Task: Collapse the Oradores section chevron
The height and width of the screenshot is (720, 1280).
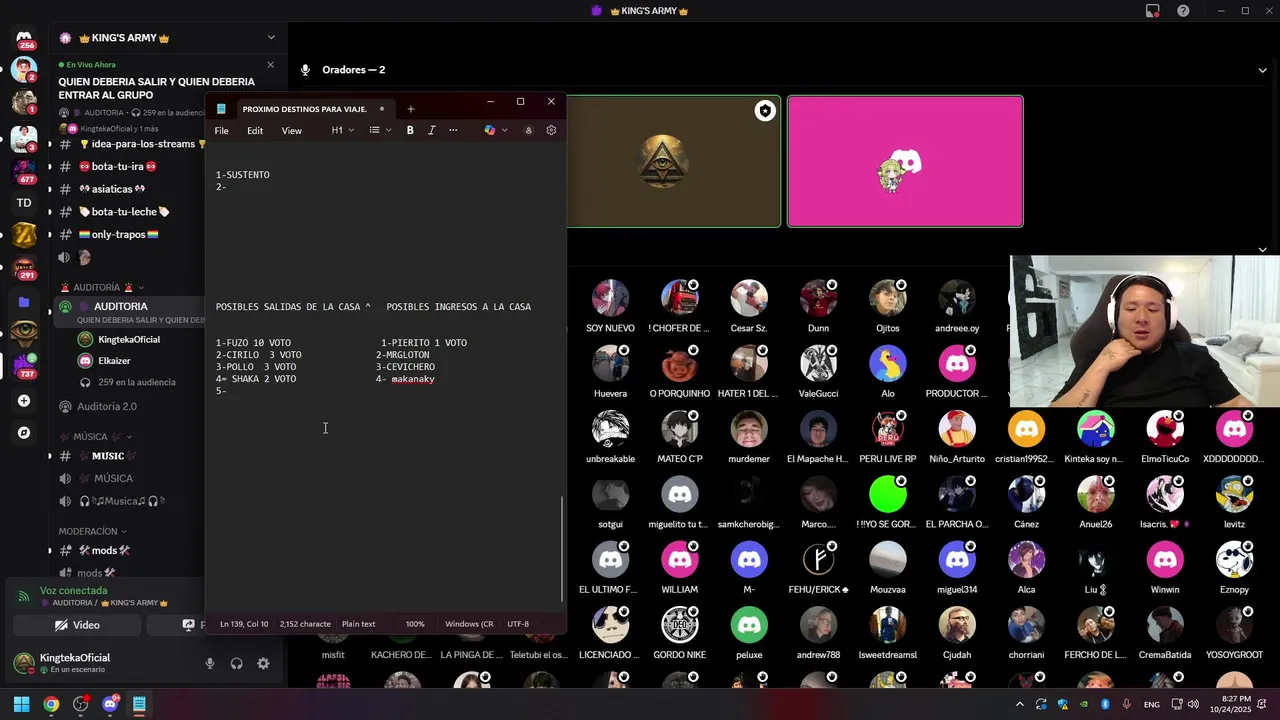Action: pos(1262,70)
